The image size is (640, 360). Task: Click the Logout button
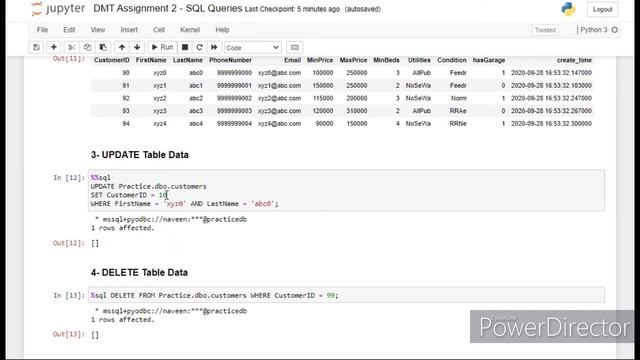coord(602,9)
